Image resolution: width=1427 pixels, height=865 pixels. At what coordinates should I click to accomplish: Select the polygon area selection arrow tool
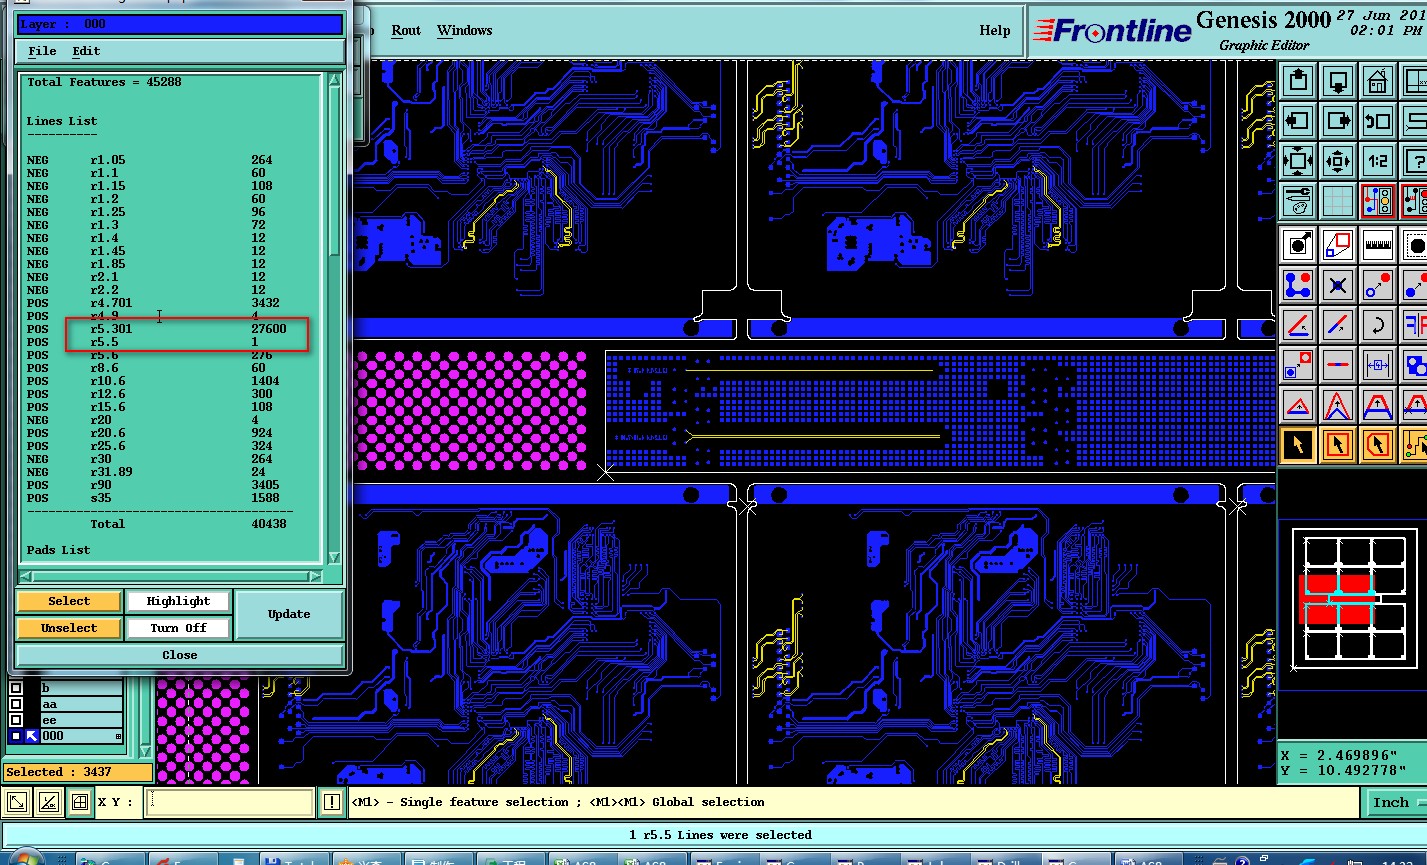pos(1378,445)
